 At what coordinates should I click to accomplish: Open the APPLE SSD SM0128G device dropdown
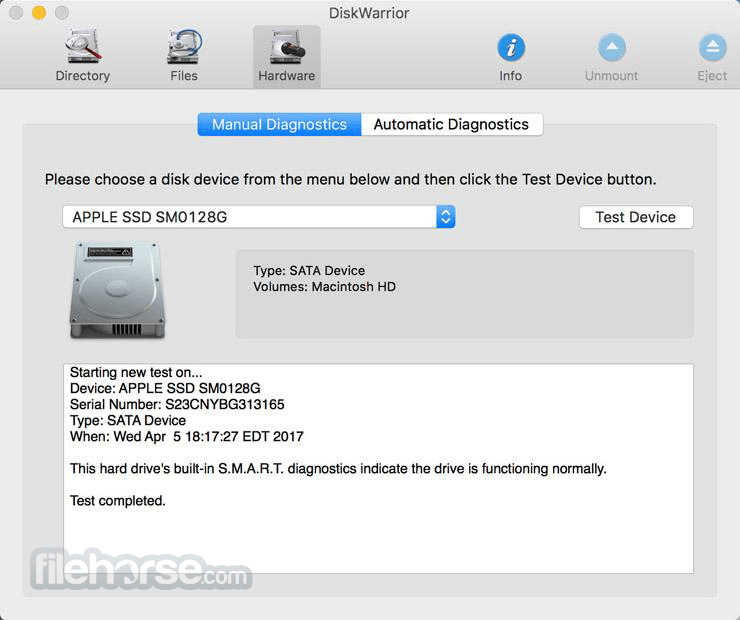pyautogui.click(x=259, y=217)
